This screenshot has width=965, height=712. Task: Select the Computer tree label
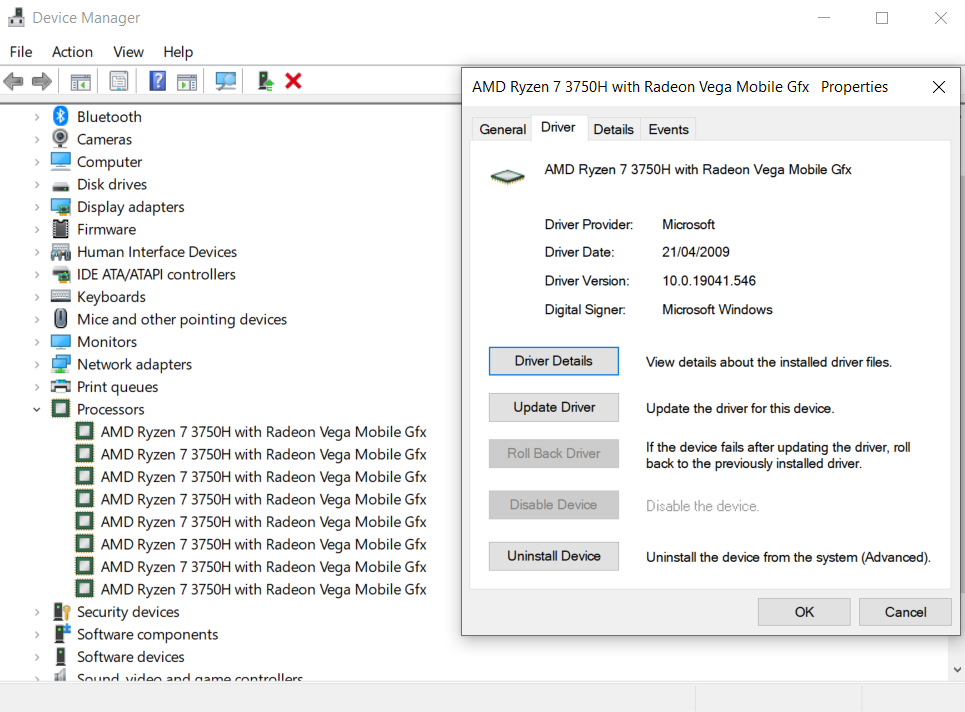pyautogui.click(x=110, y=162)
